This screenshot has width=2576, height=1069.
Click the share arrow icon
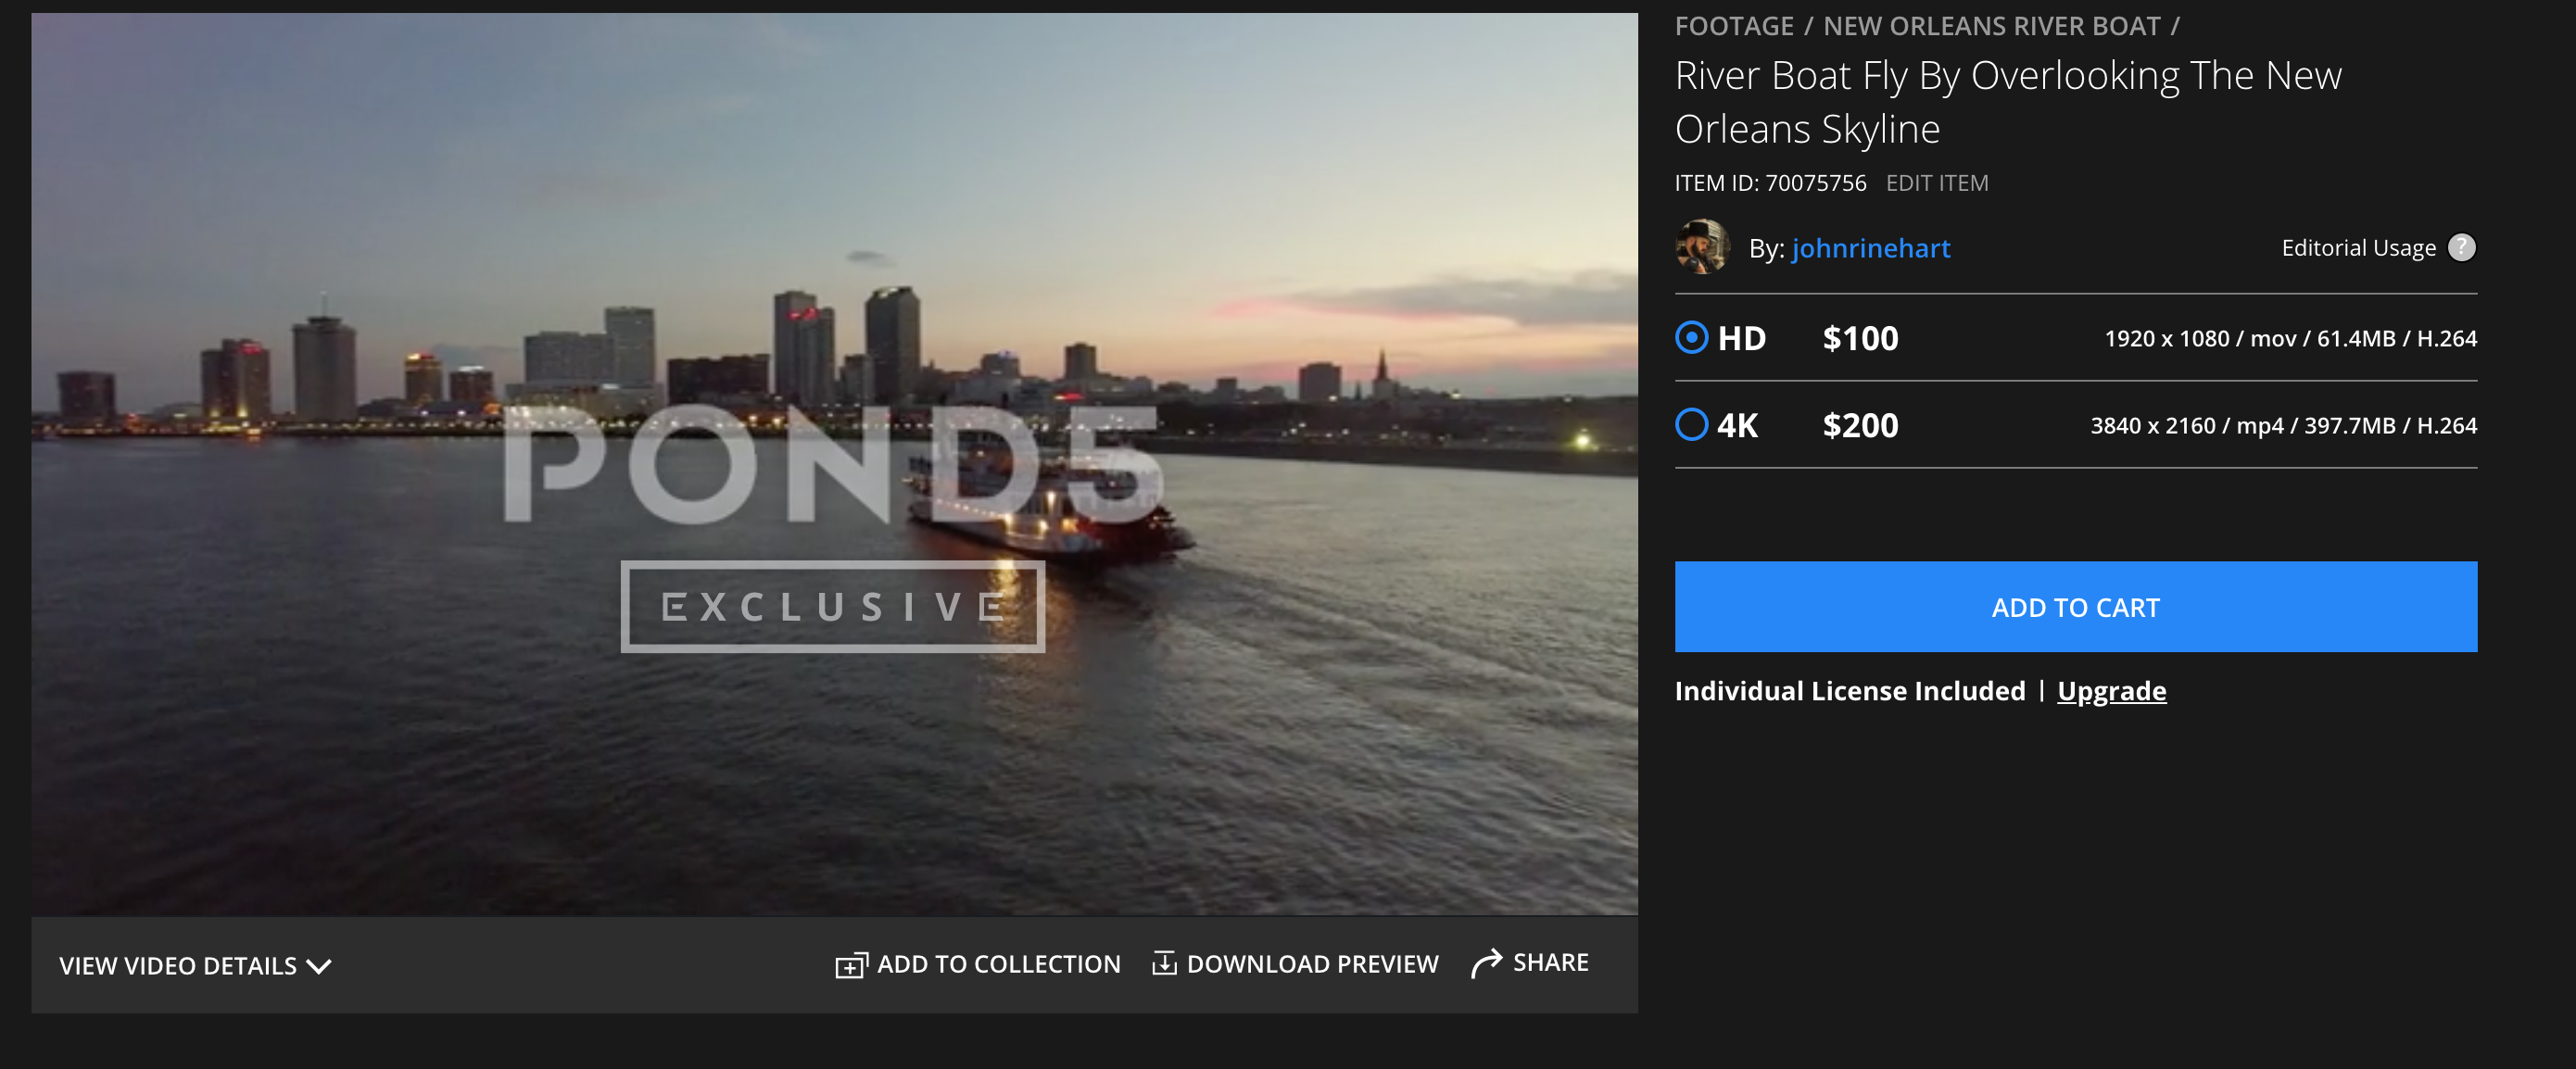(x=1486, y=963)
